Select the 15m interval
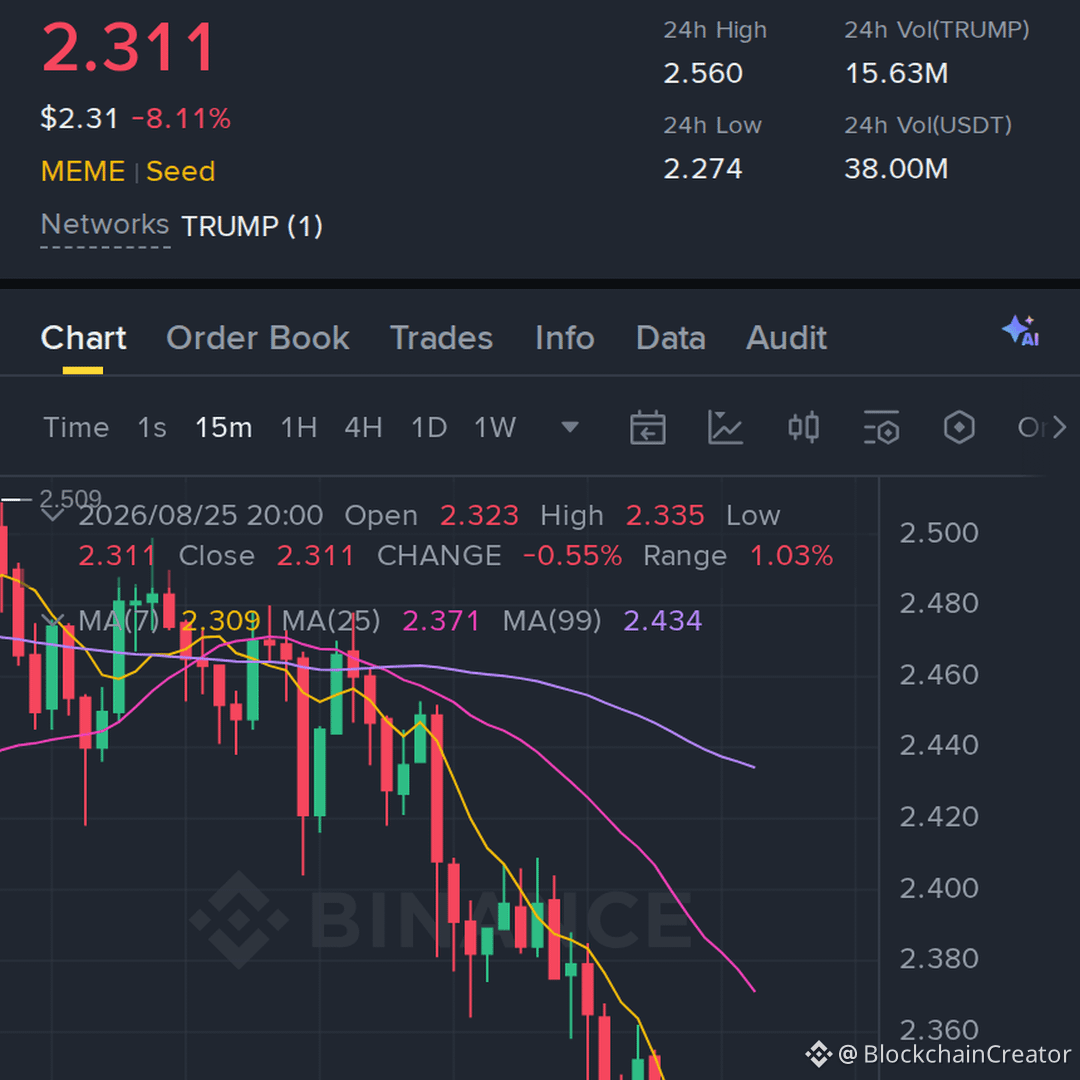This screenshot has width=1080, height=1080. click(224, 428)
